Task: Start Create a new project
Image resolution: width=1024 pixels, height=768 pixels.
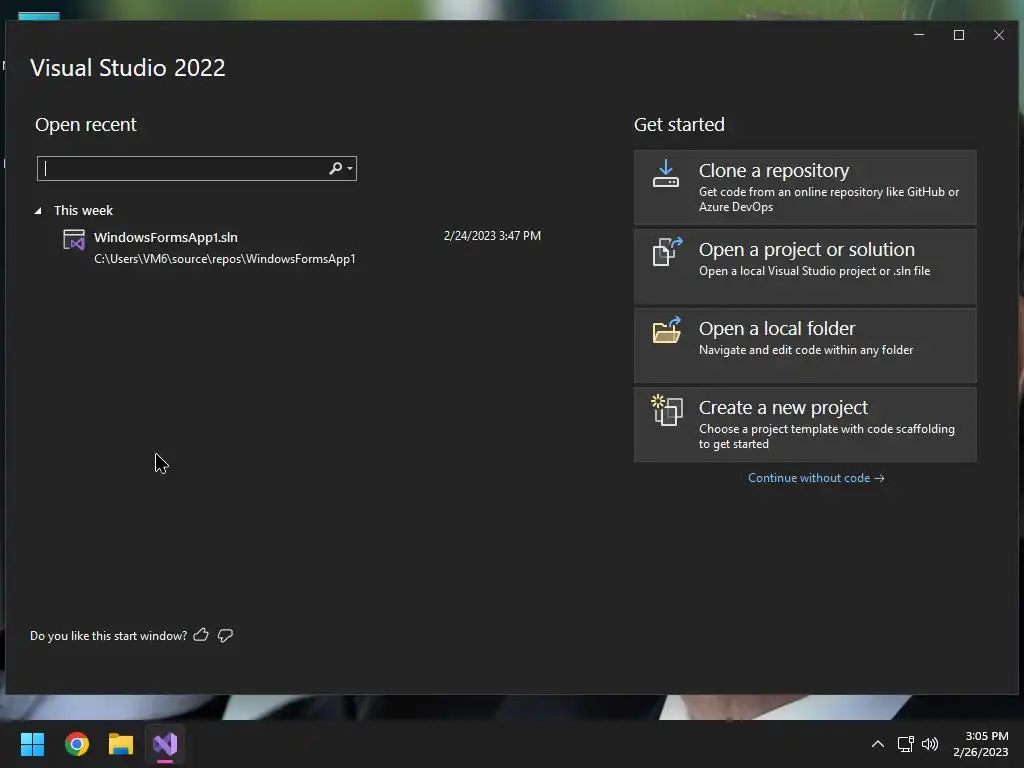Action: 805,424
